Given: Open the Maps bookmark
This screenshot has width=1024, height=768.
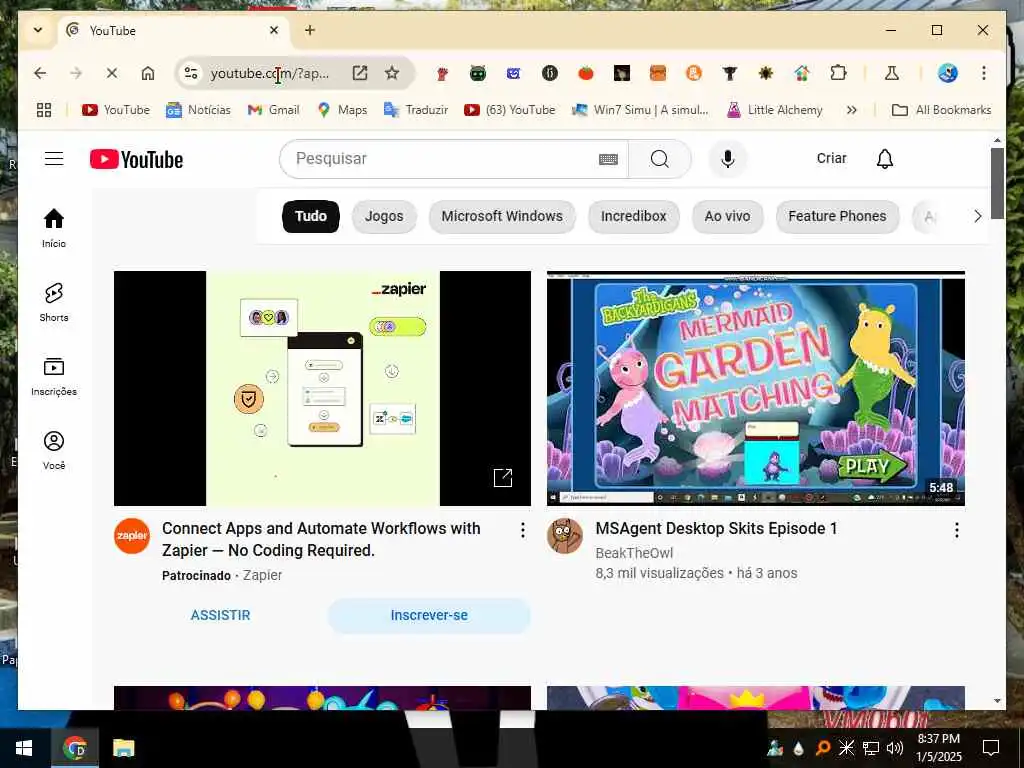Looking at the screenshot, I should pyautogui.click(x=342, y=110).
